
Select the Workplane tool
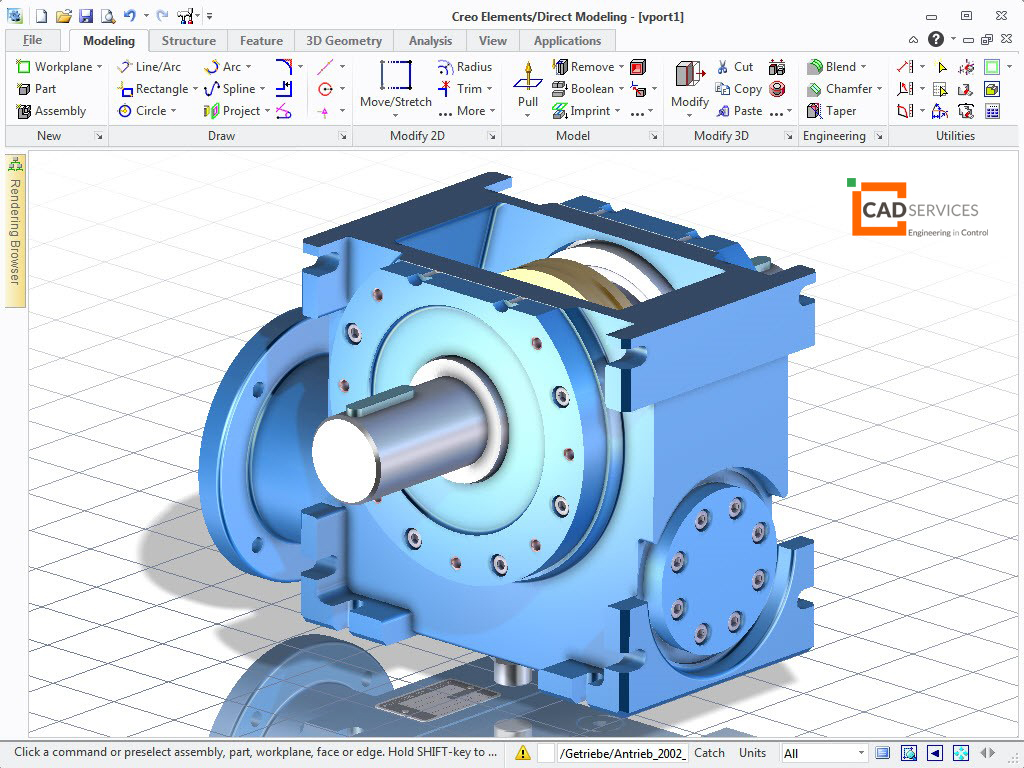pos(59,67)
